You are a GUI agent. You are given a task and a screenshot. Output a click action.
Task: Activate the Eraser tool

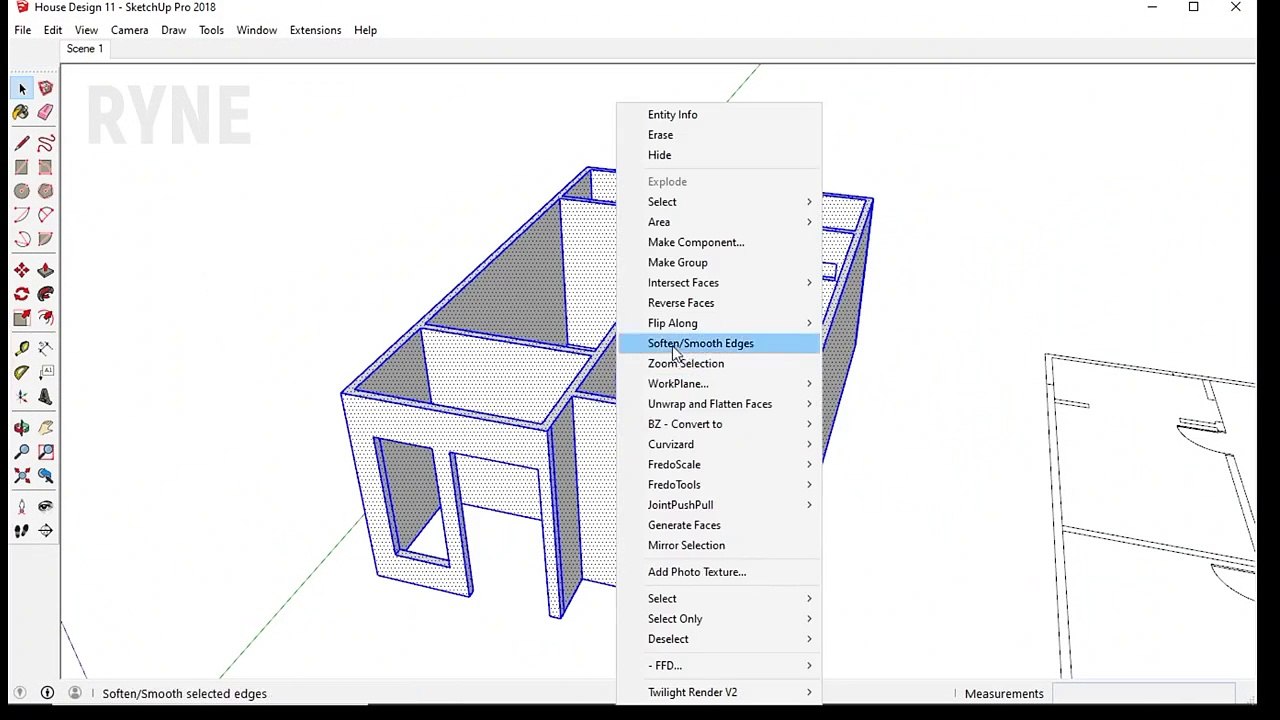coord(45,113)
